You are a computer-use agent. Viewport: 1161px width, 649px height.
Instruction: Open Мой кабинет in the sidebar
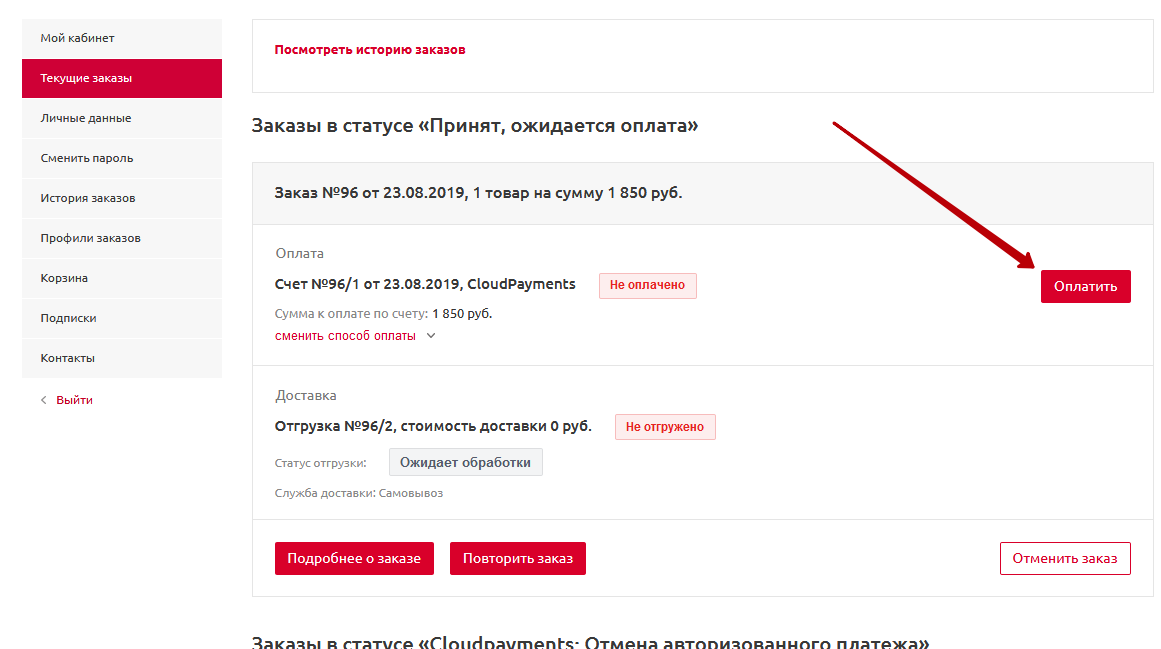click(121, 38)
